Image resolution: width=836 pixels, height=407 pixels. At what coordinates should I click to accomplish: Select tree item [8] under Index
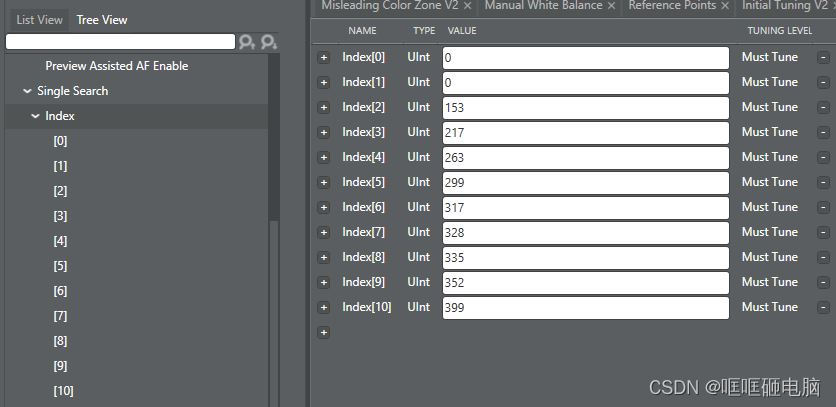click(x=60, y=341)
